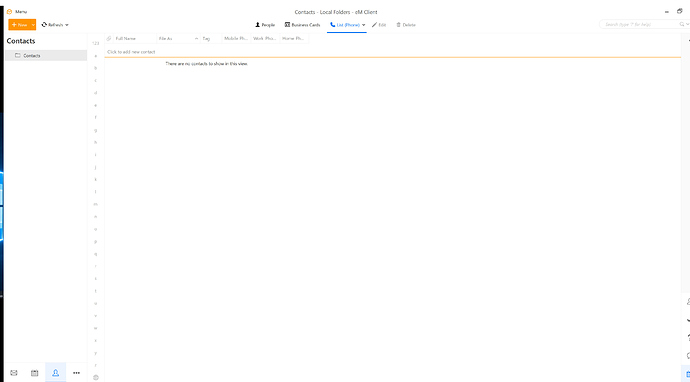Restore down the eM Client window
Image resolution: width=690 pixels, height=382 pixels.
tap(679, 11)
